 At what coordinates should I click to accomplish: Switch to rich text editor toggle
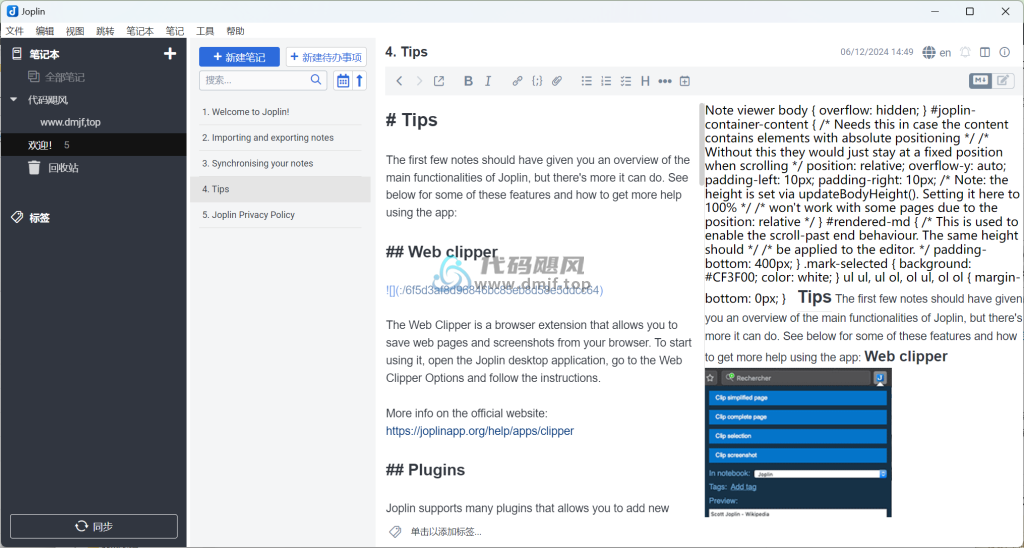coord(1002,80)
